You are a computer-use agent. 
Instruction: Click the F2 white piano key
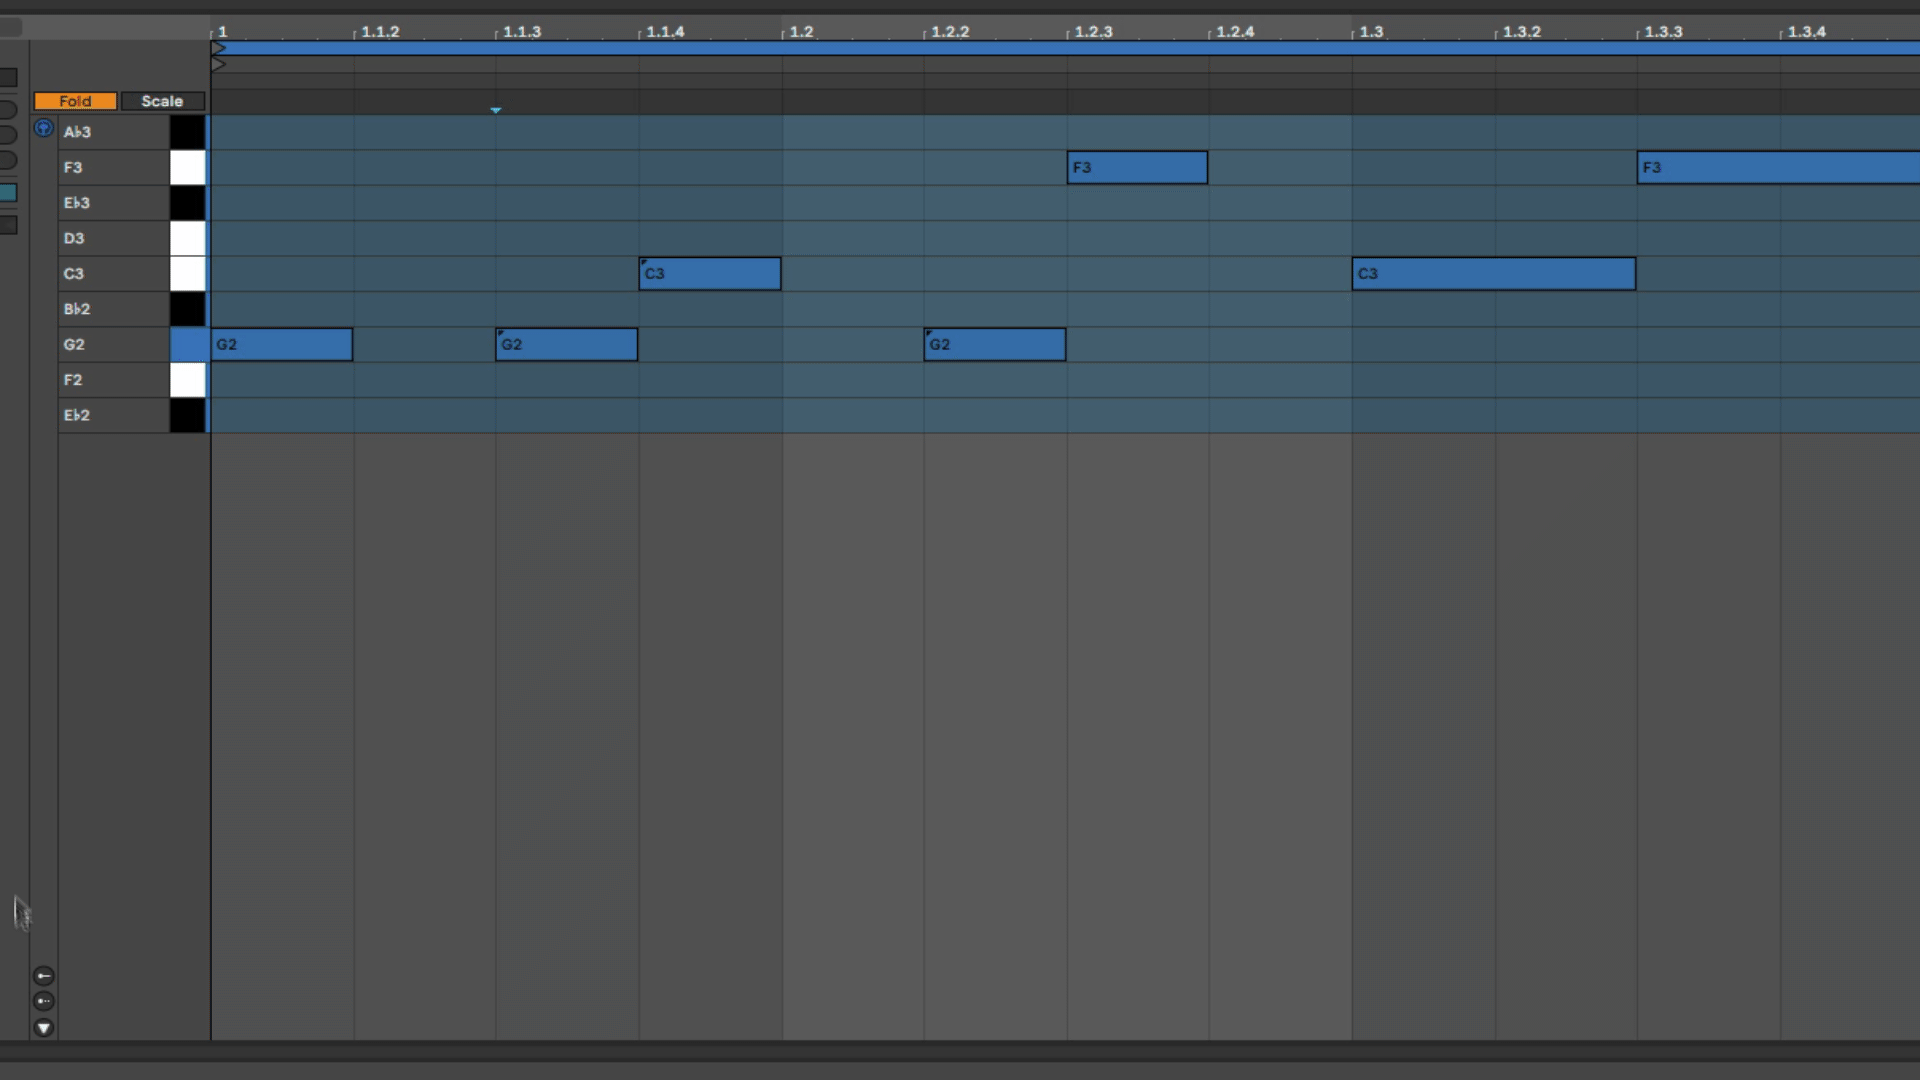click(x=187, y=380)
